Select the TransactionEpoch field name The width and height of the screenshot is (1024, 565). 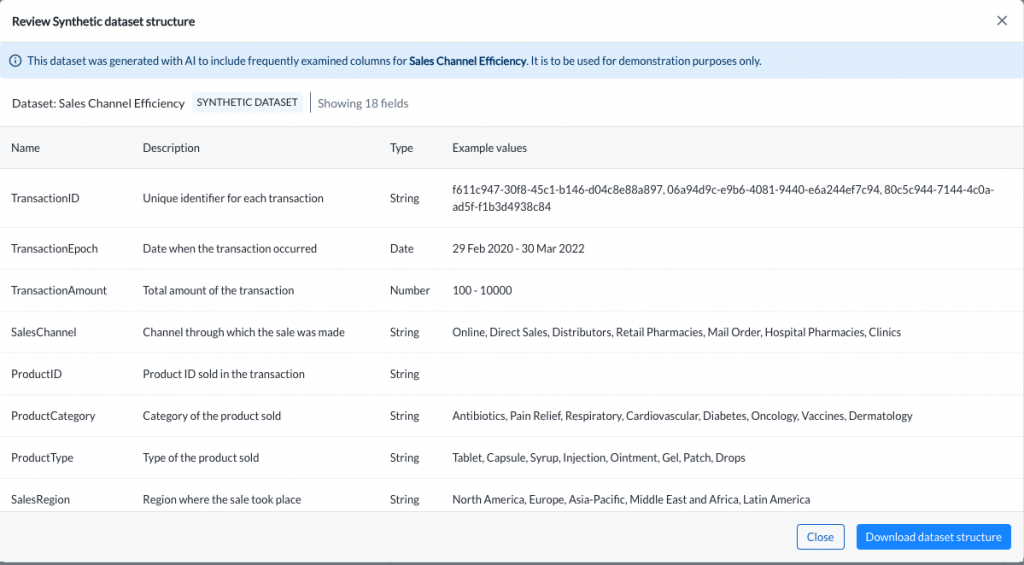click(54, 248)
